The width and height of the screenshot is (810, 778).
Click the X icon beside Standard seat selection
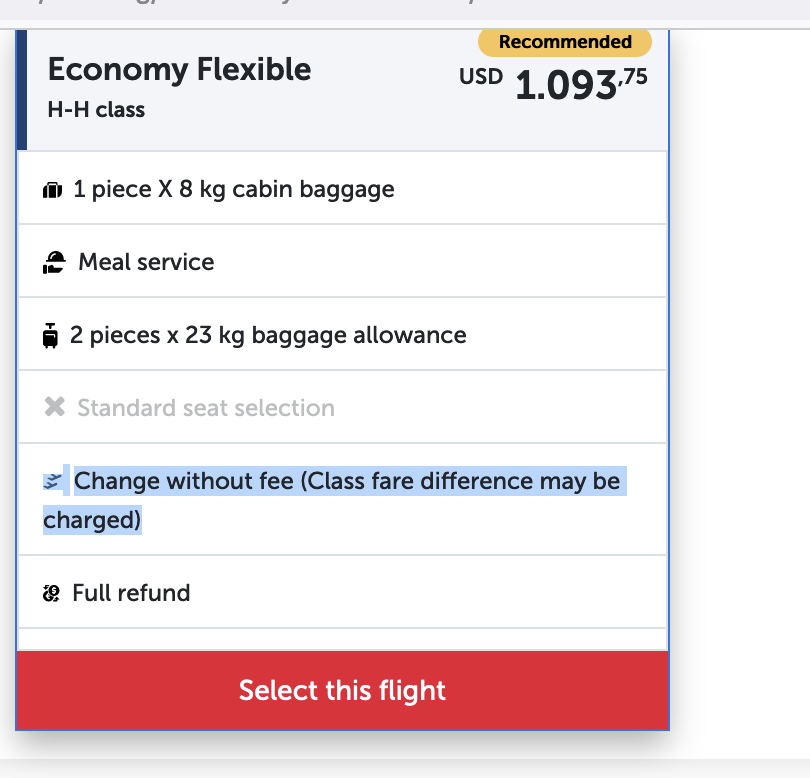pyautogui.click(x=54, y=407)
